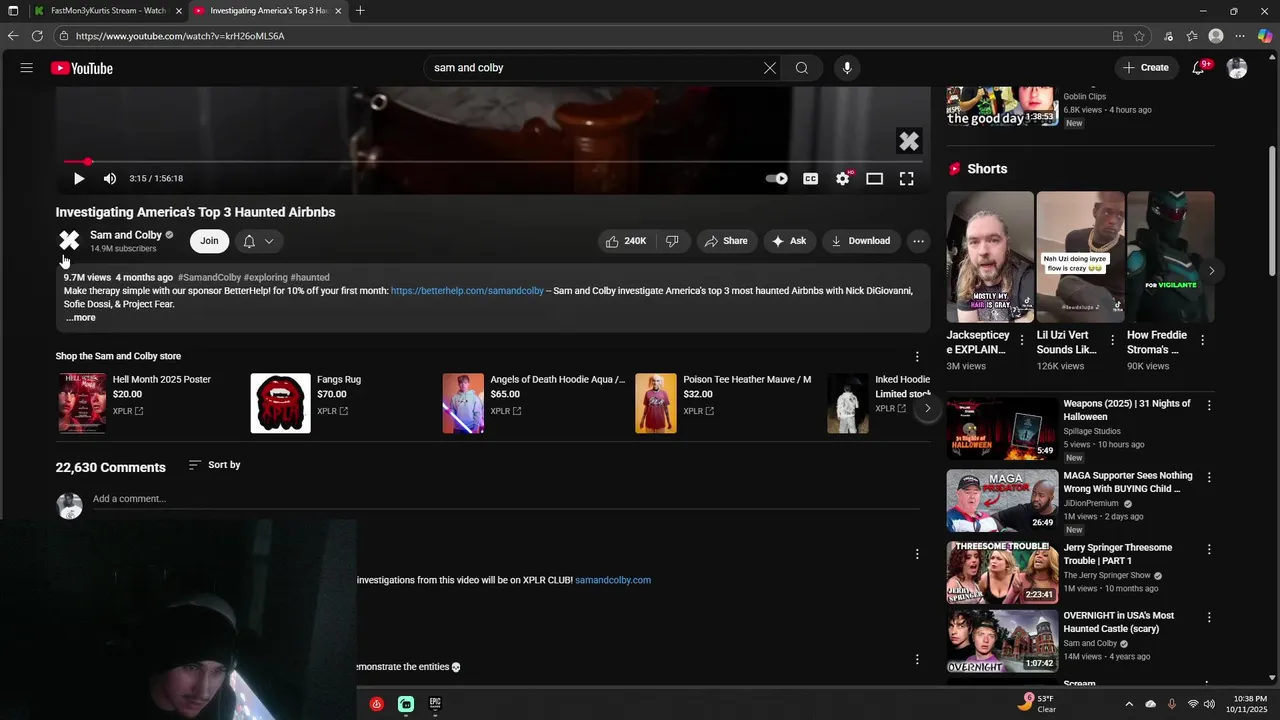Download the video
This screenshot has width=1280, height=720.
coord(861,241)
